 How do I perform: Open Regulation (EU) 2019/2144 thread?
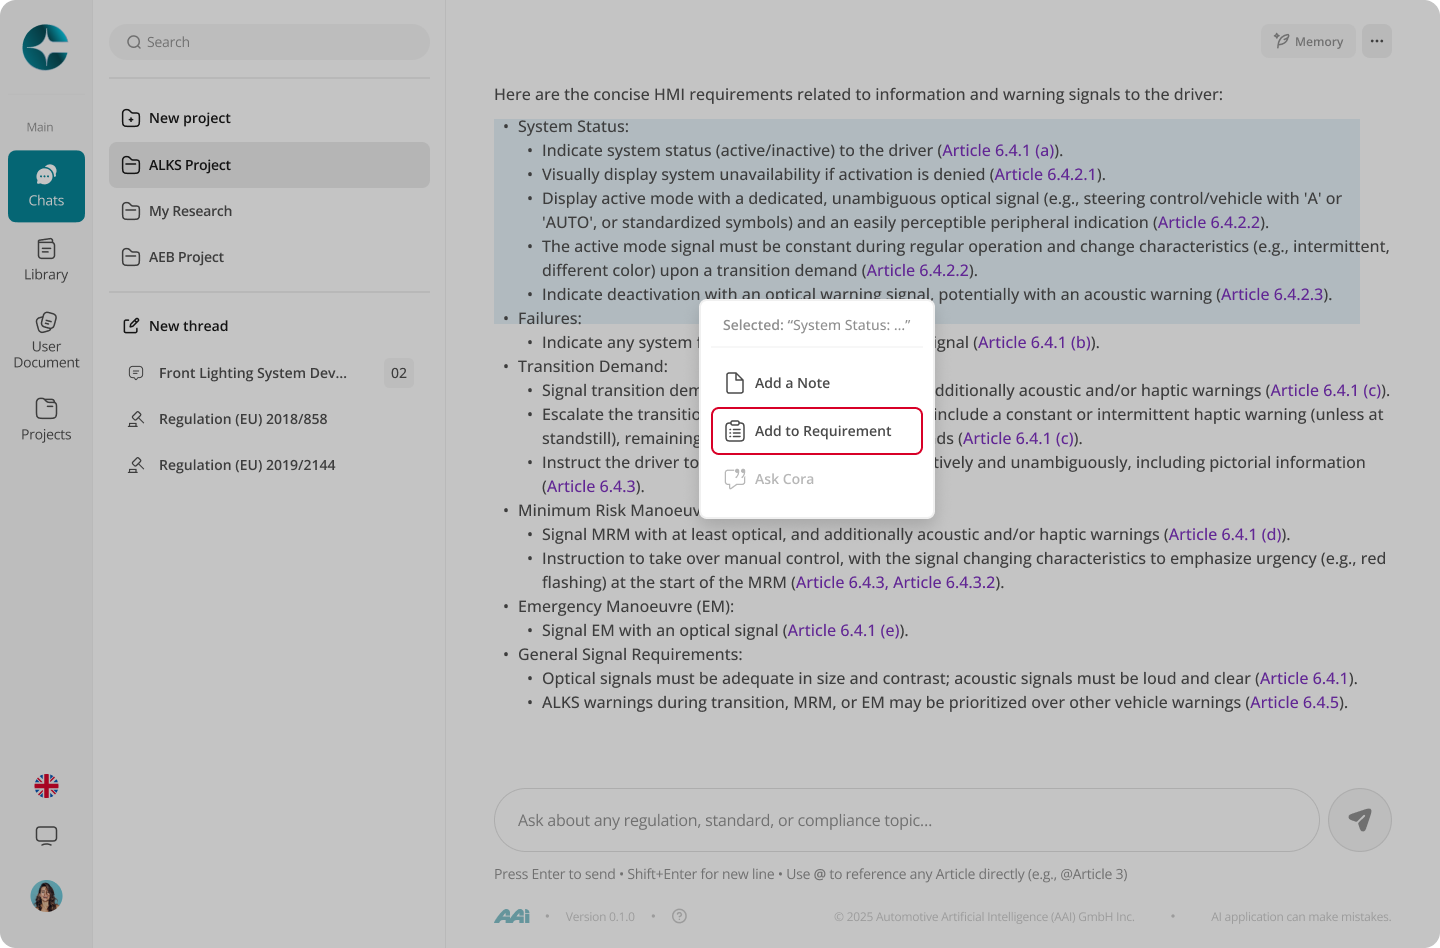269,465
